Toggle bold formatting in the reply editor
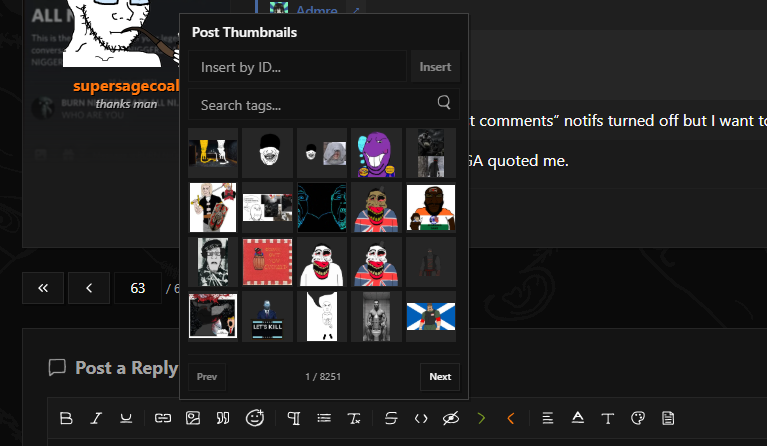Screen dimensions: 767x446 point(66,417)
